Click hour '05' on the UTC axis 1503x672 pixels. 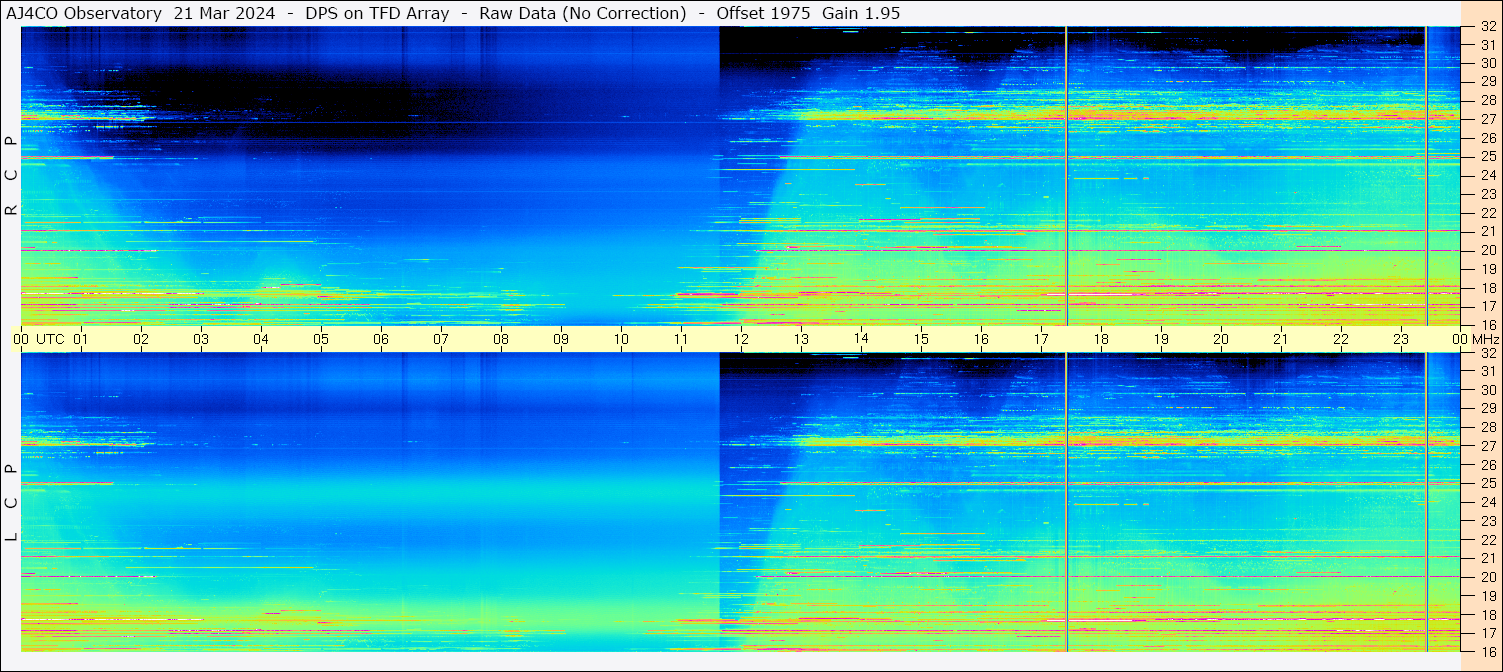tap(321, 339)
